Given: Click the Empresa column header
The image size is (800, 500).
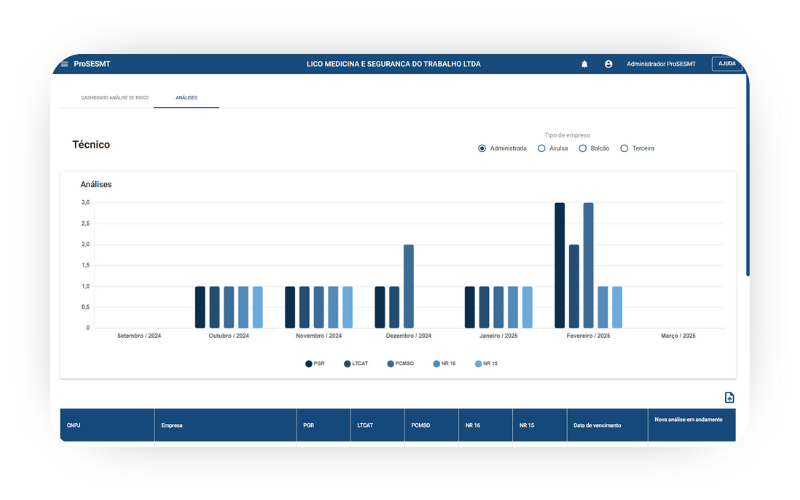Looking at the screenshot, I should pyautogui.click(x=172, y=425).
